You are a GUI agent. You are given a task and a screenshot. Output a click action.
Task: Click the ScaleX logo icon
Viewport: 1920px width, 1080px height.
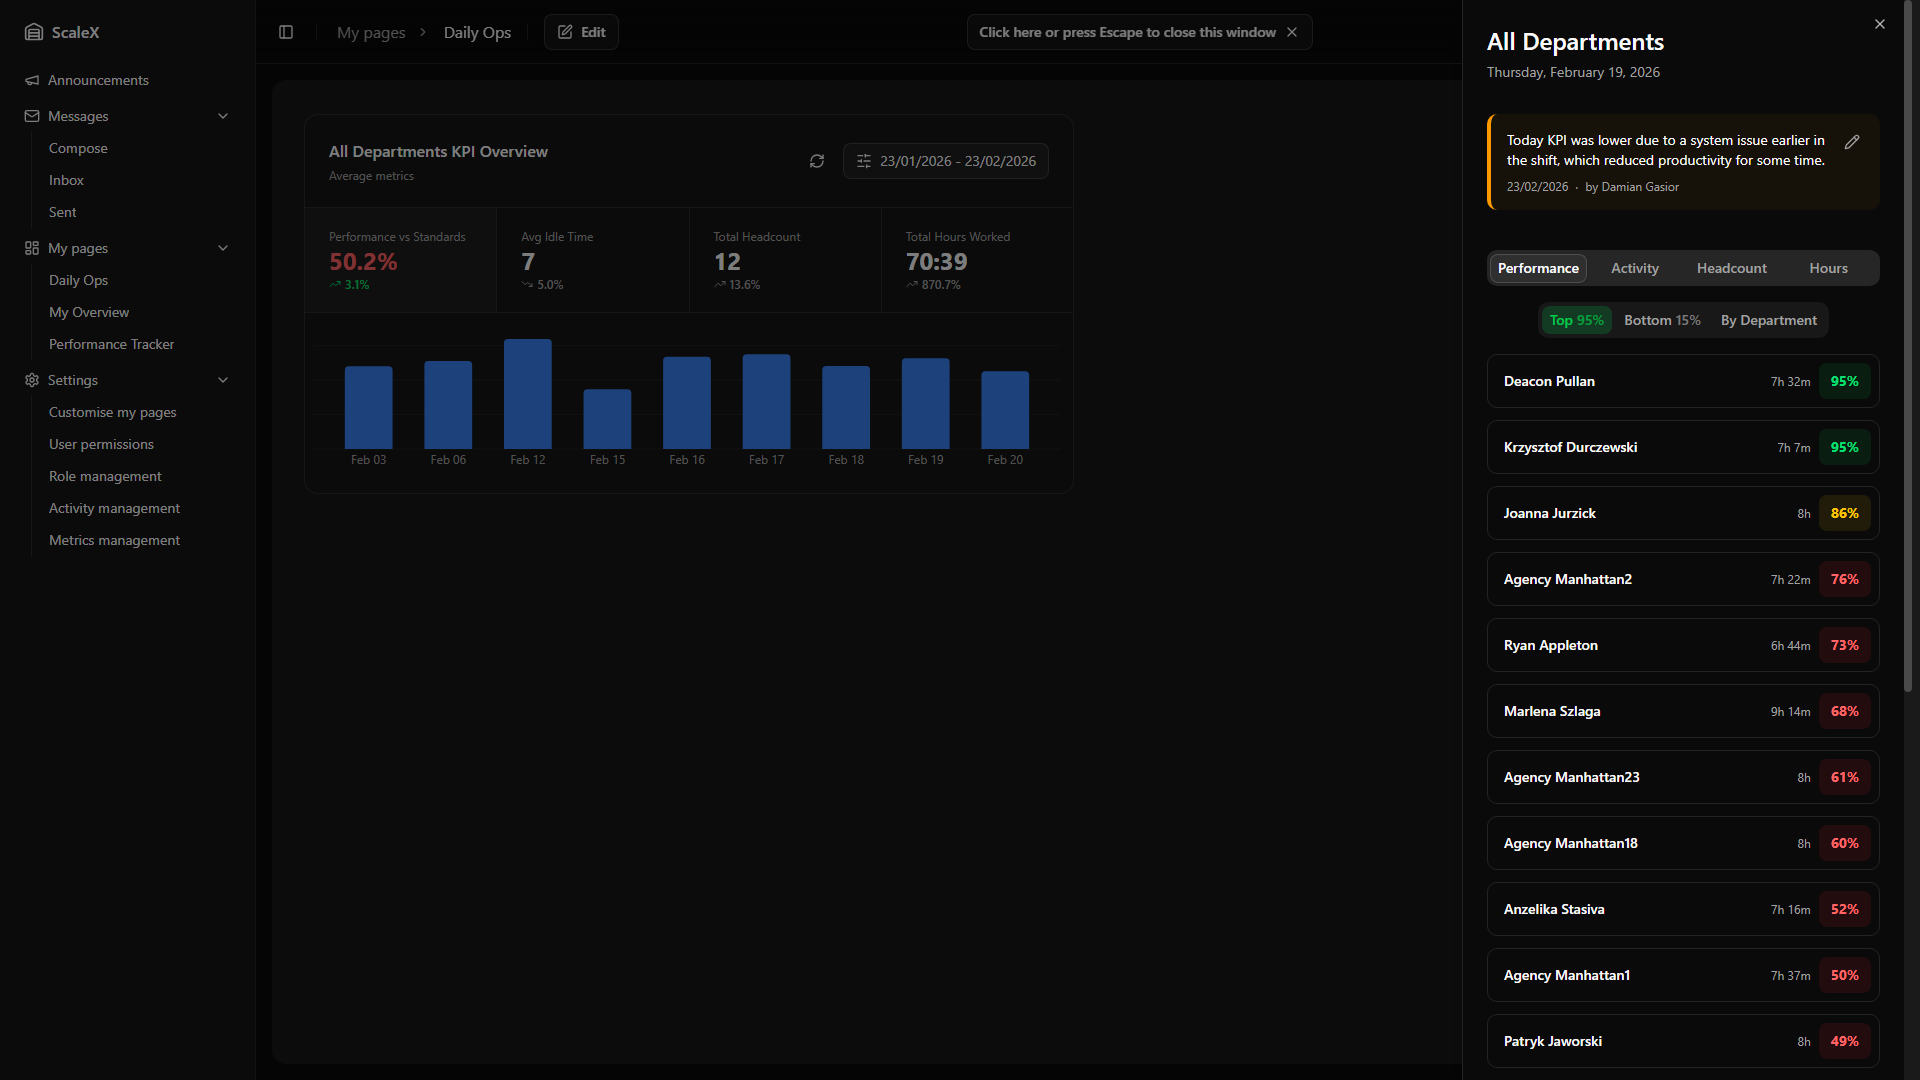pos(34,32)
